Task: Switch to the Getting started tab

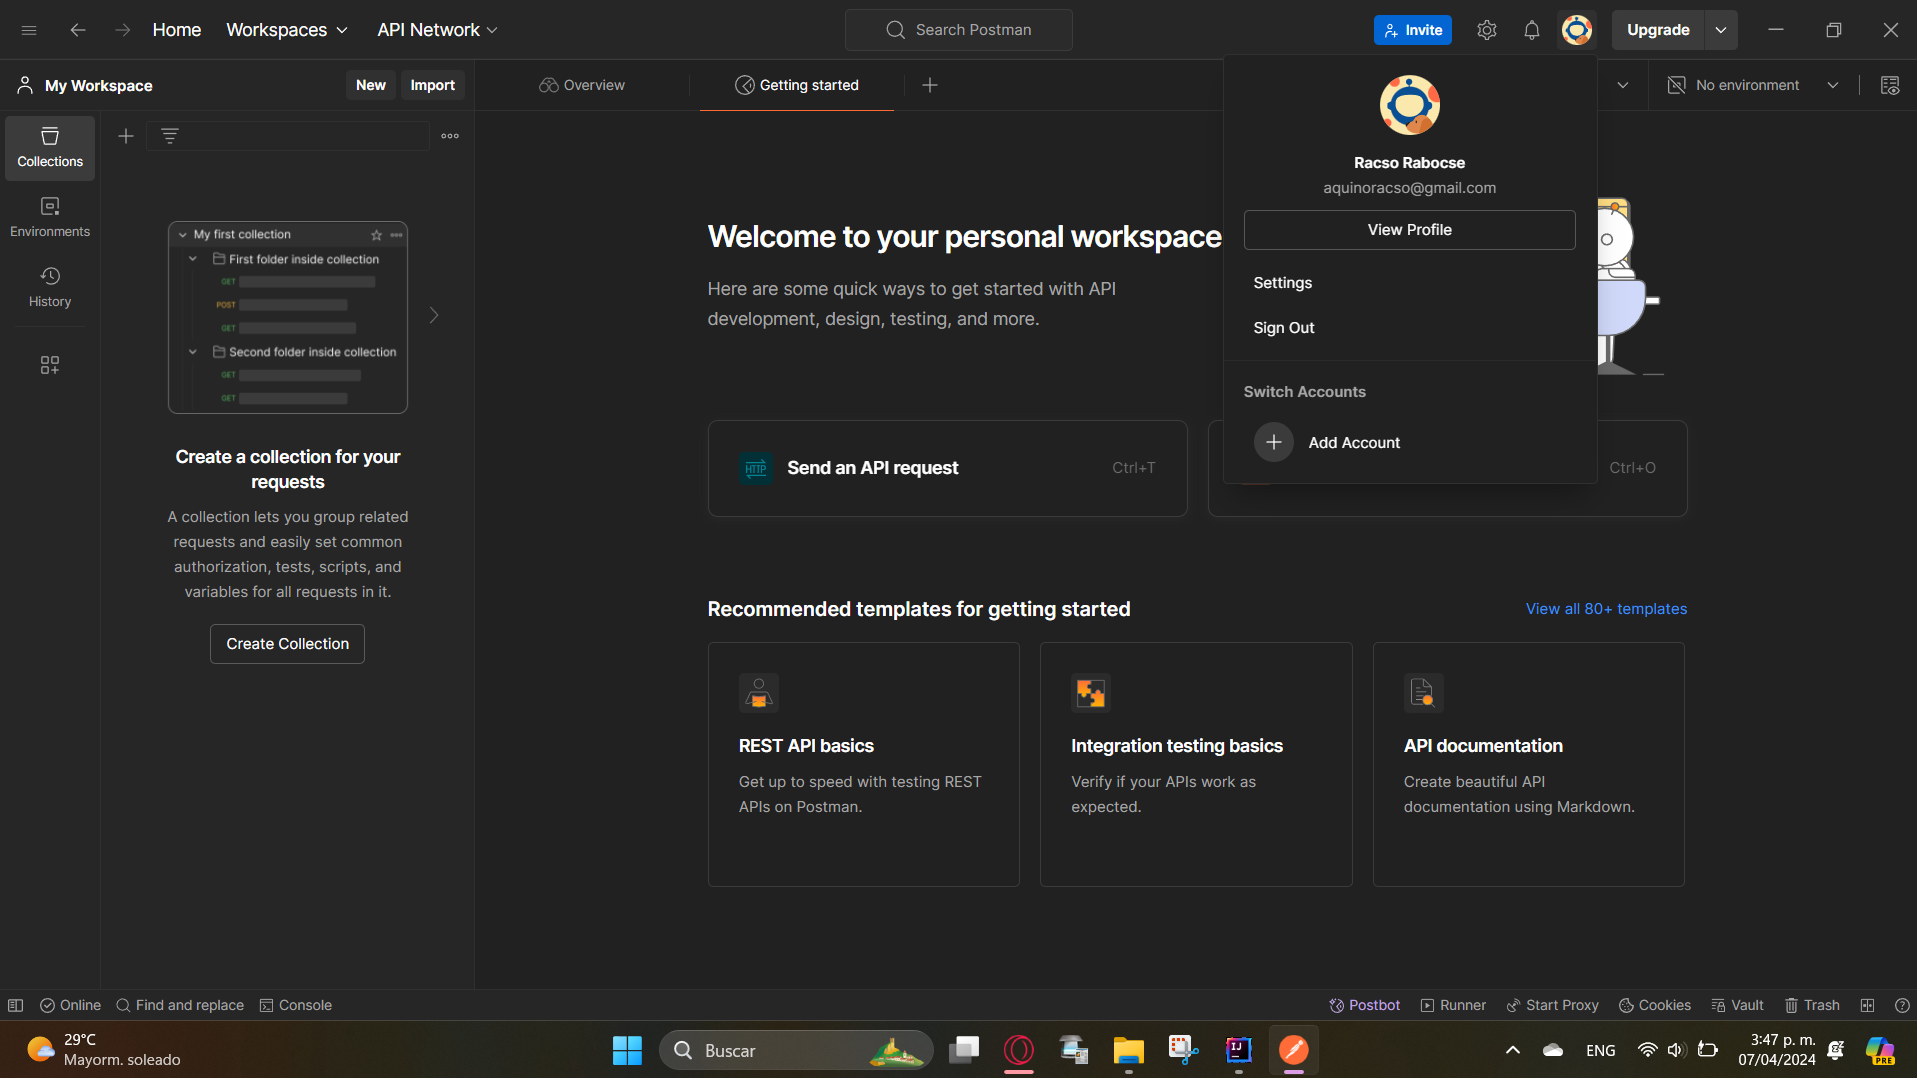Action: coord(797,85)
